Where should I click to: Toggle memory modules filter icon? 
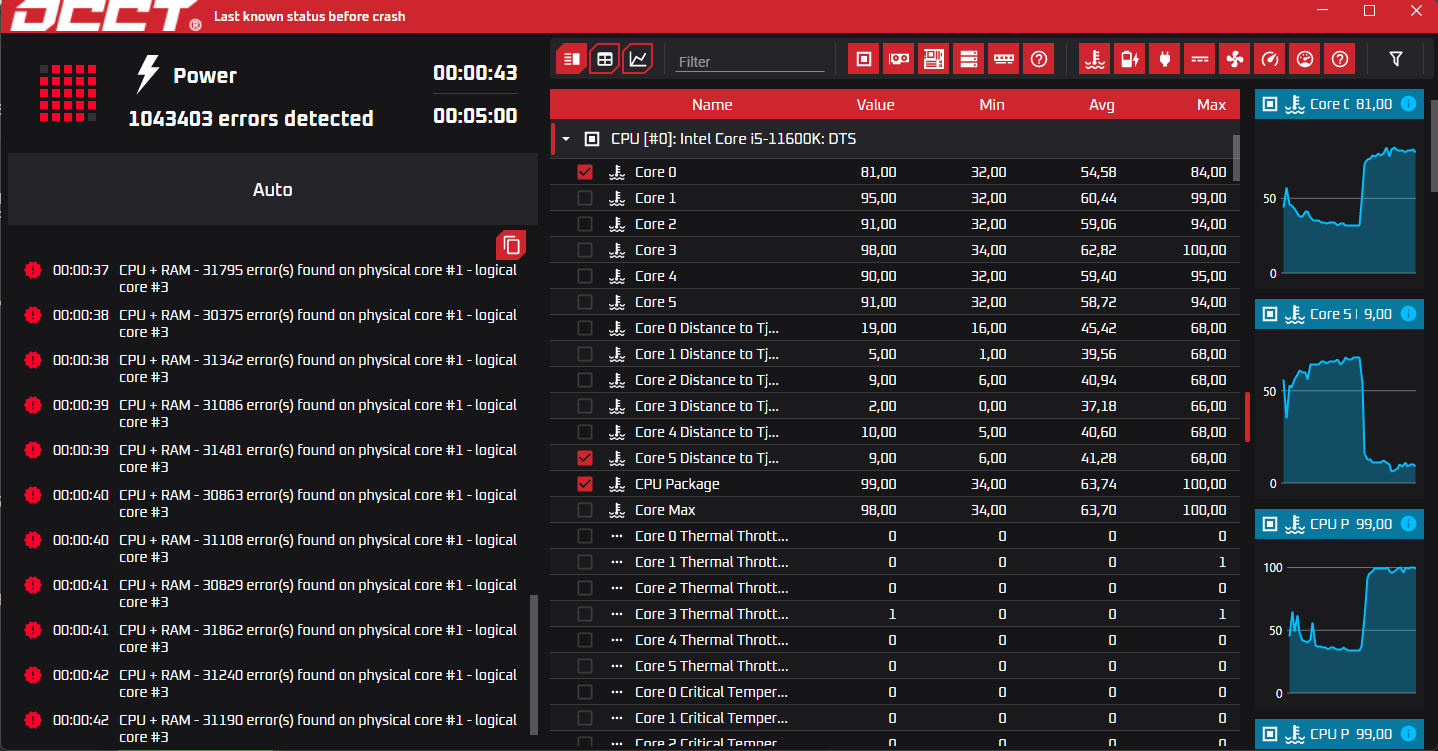pos(1003,59)
